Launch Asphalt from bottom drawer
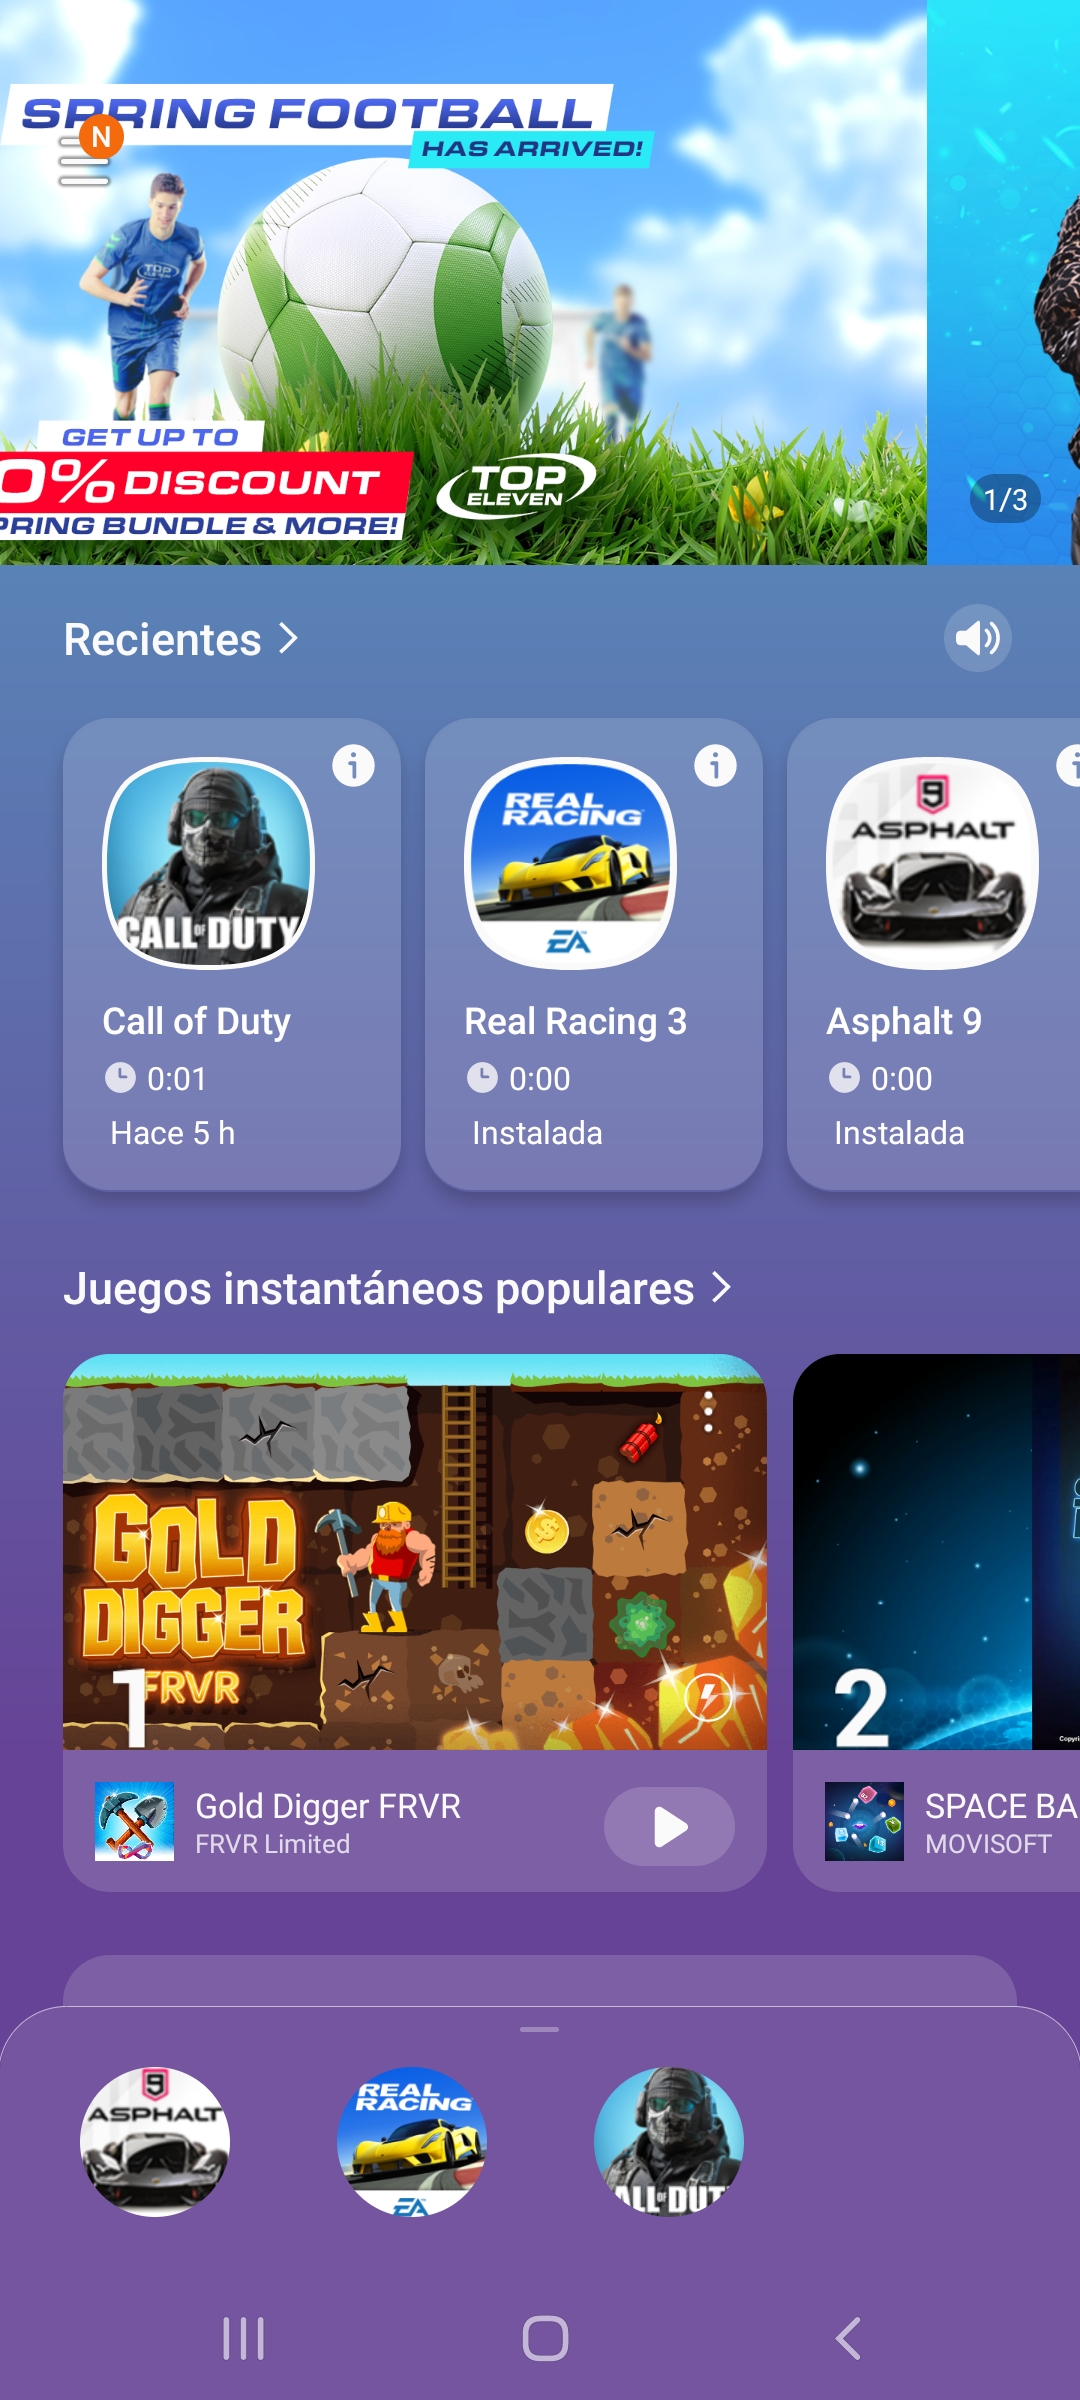1080x2400 pixels. click(155, 2142)
